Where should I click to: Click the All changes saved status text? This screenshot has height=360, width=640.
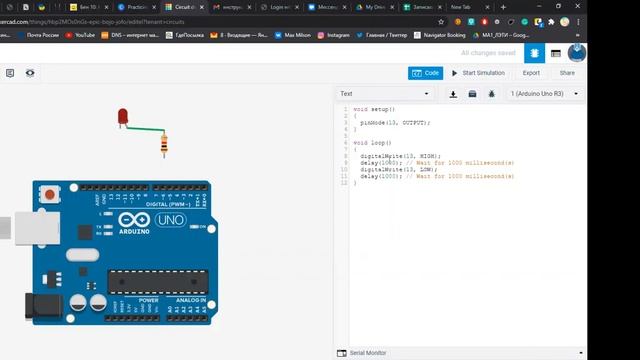pos(488,53)
